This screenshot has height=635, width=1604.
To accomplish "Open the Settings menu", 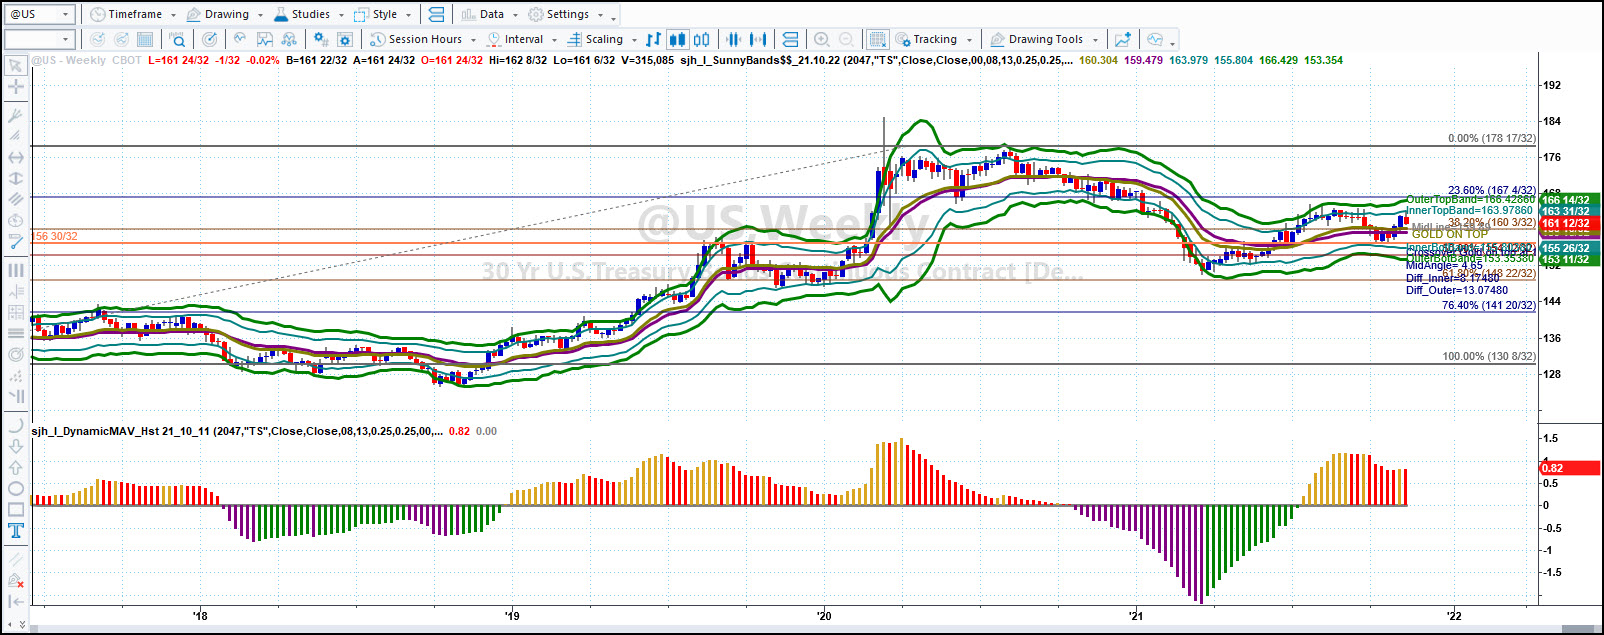I will 559,14.
